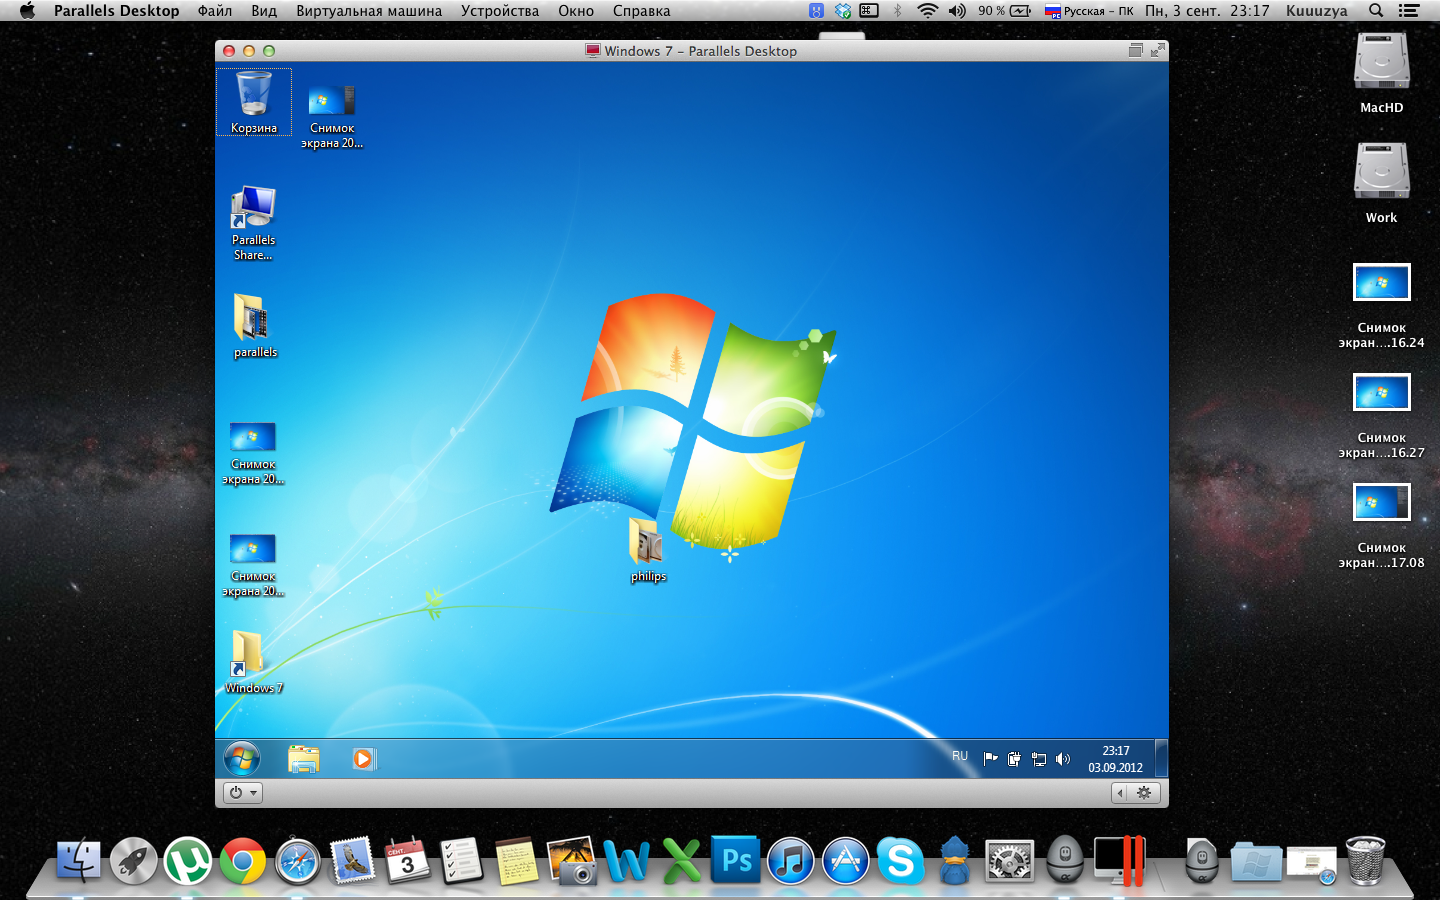Screen dimensions: 1440x900
Task: Open the Windows 7 Start menu orb
Action: 242,759
